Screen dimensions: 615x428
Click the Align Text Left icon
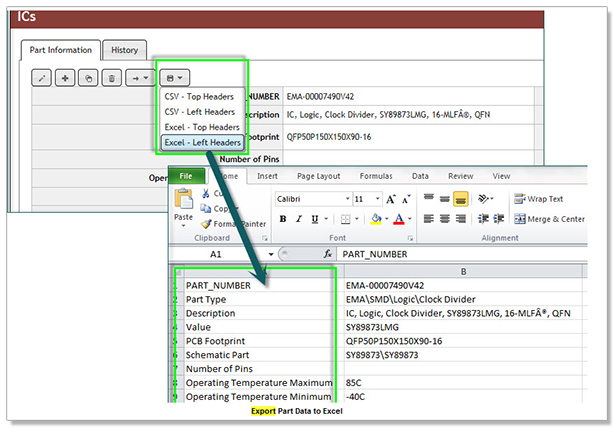pyautogui.click(x=429, y=219)
